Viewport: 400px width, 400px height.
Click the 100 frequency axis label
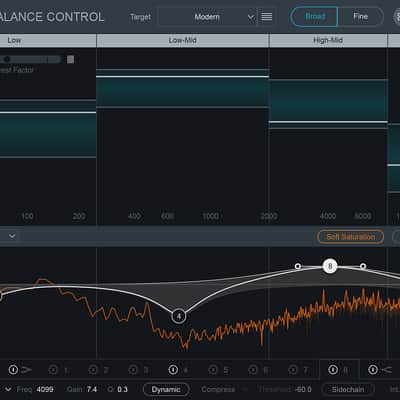tap(27, 216)
